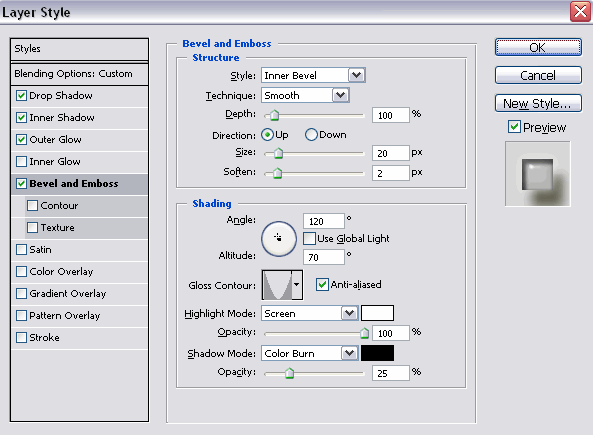The image size is (593, 435).
Task: Click the angle dial light direction control
Action: (279, 239)
